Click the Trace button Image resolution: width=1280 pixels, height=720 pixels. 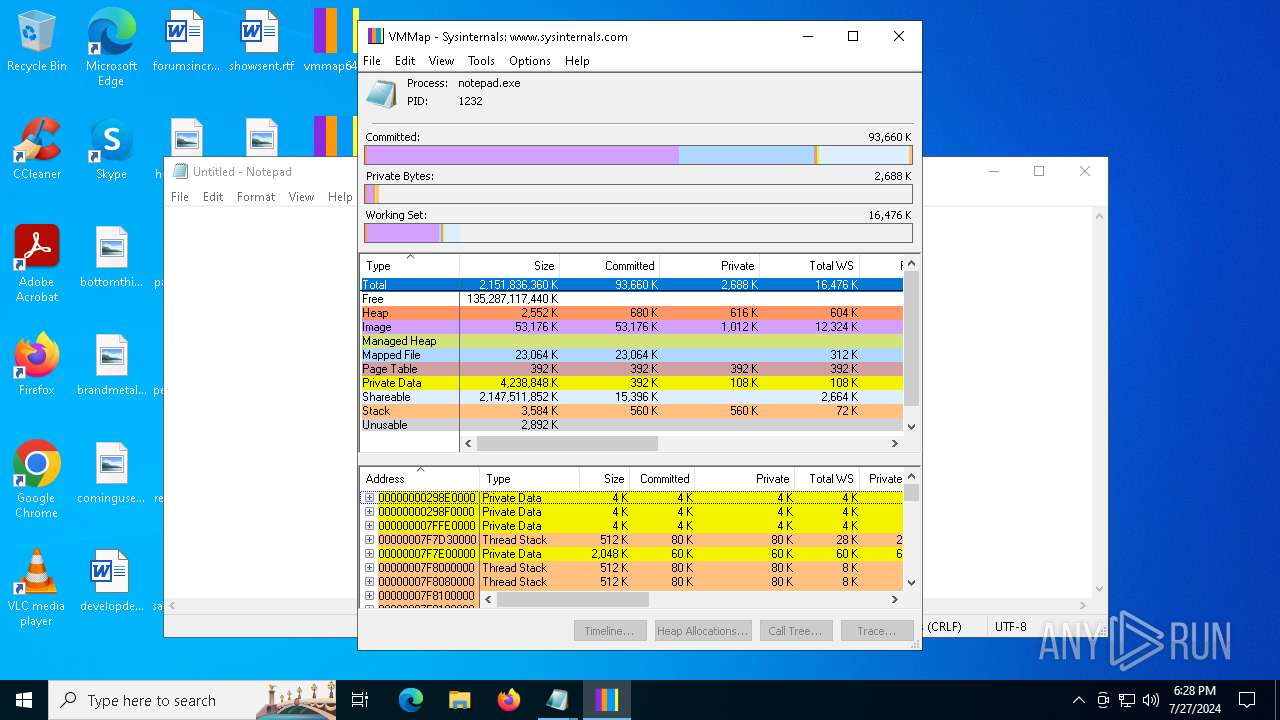(877, 631)
